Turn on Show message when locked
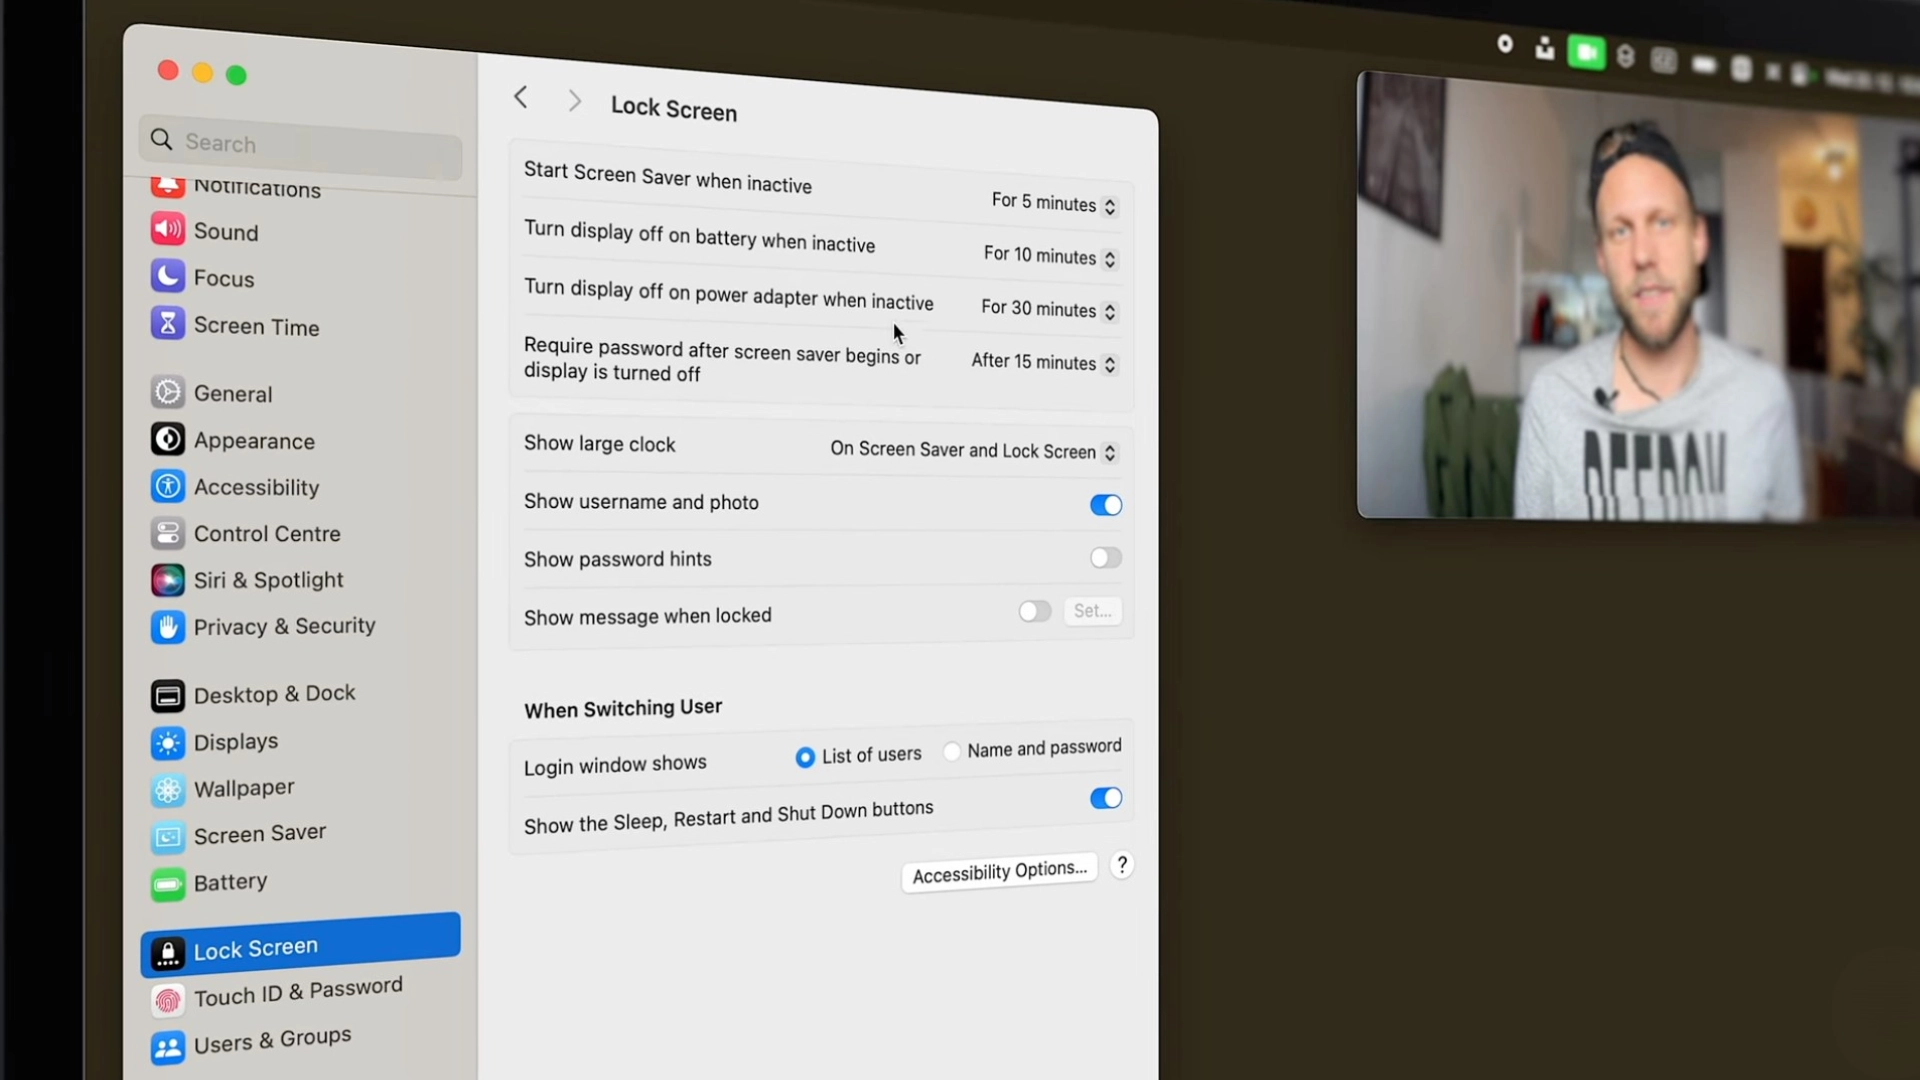This screenshot has width=1920, height=1080. pos(1034,611)
